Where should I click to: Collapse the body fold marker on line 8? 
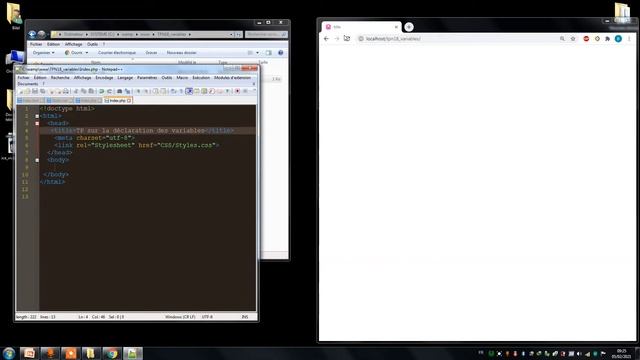coord(37,160)
